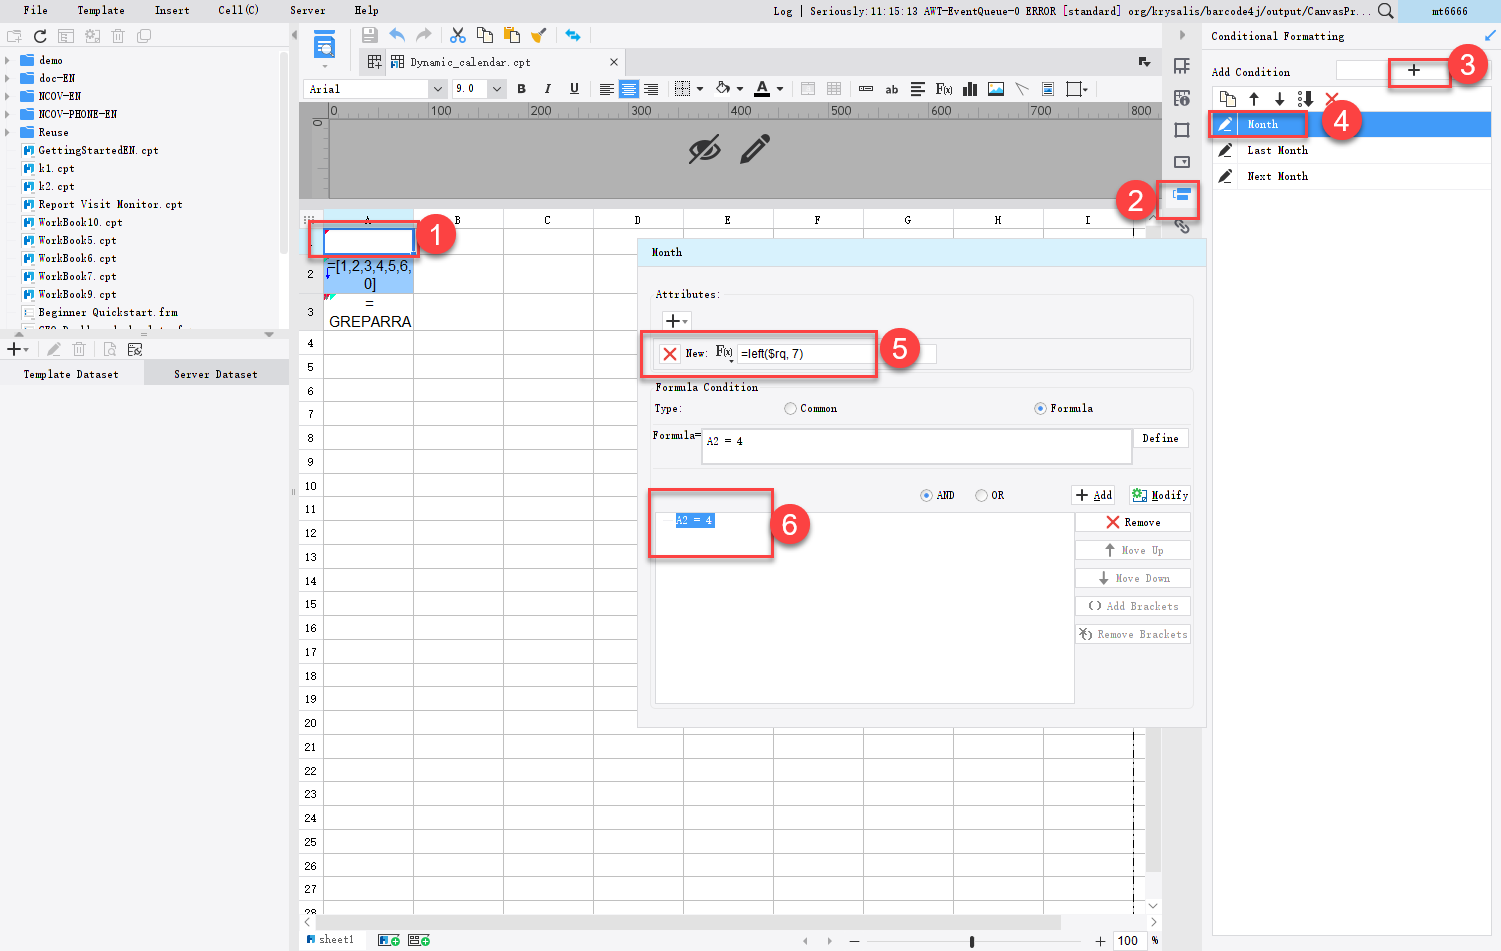The height and width of the screenshot is (951, 1501).
Task: Toggle Italic formatting
Action: (547, 89)
